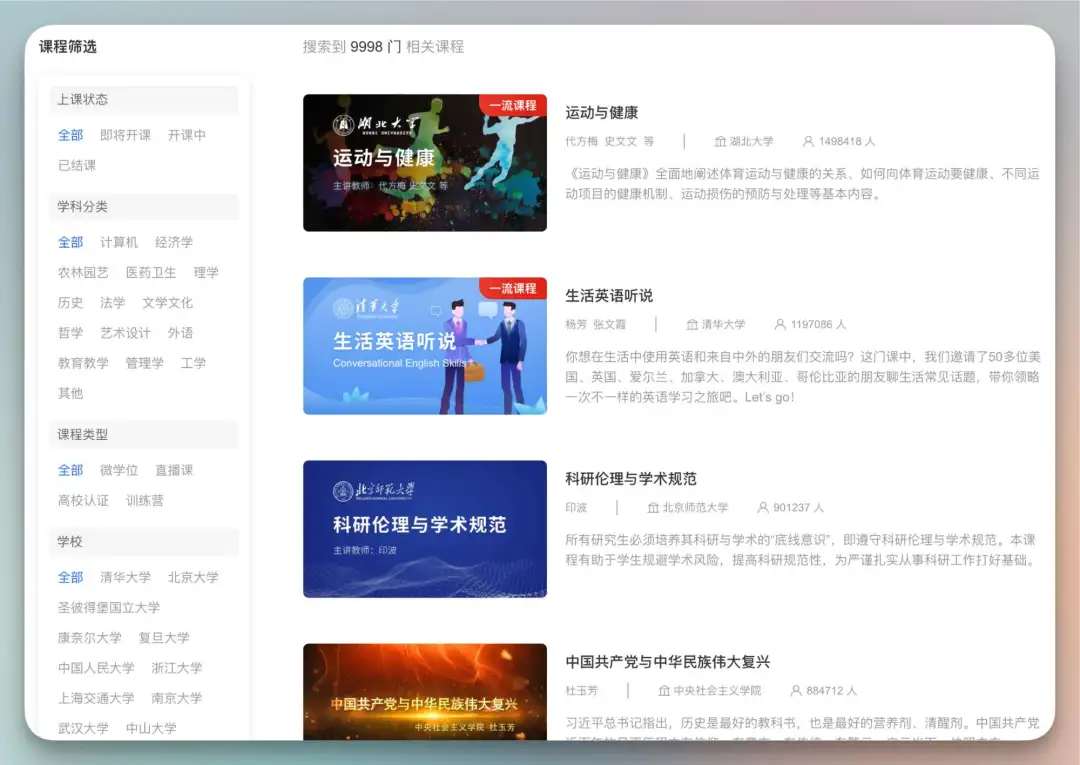This screenshot has height=765, width=1080.
Task: Filter by 直播课 course type
Action: [x=174, y=471]
